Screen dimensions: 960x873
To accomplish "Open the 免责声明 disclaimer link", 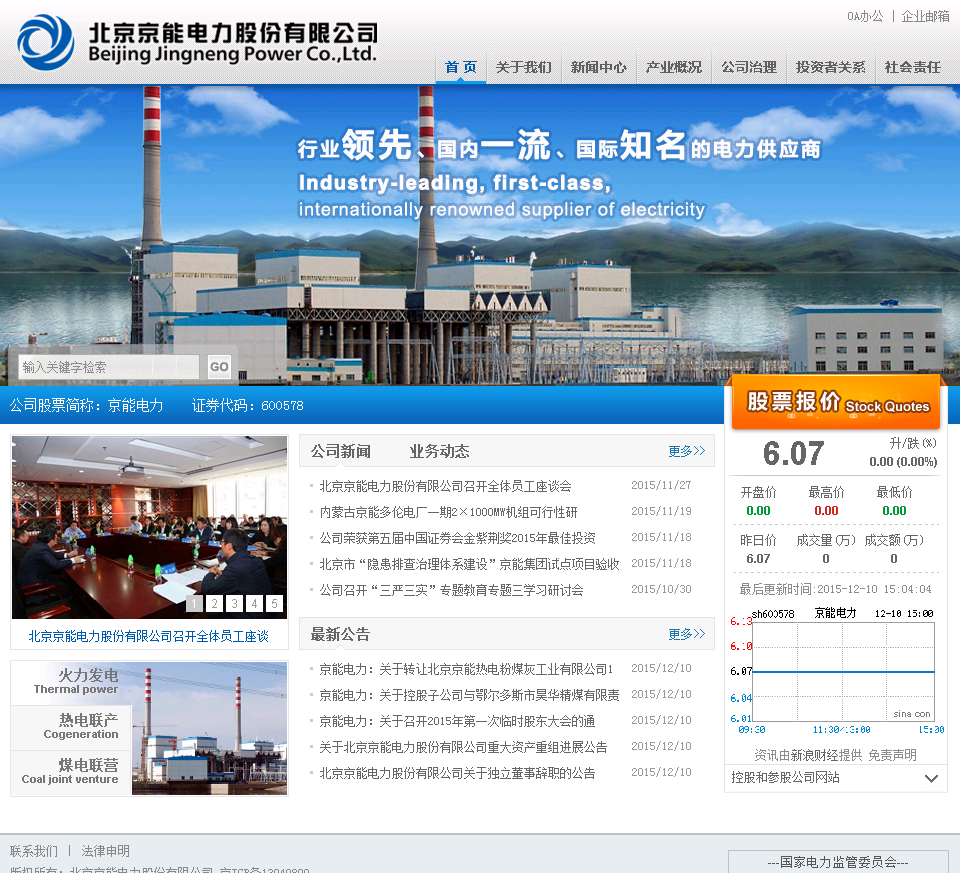I will pos(892,755).
